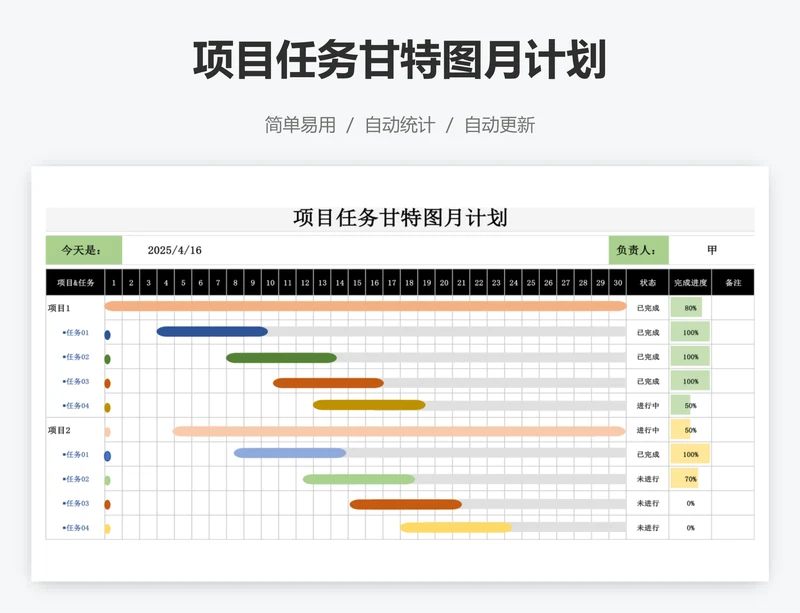Click the 70% progress cell of 项目2 任务02

(x=690, y=479)
